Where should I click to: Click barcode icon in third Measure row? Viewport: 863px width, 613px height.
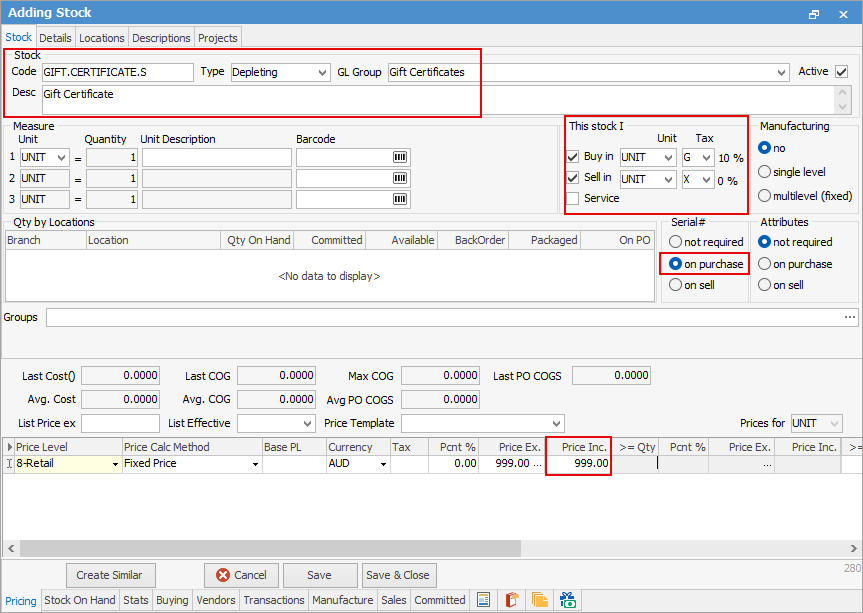[x=400, y=199]
